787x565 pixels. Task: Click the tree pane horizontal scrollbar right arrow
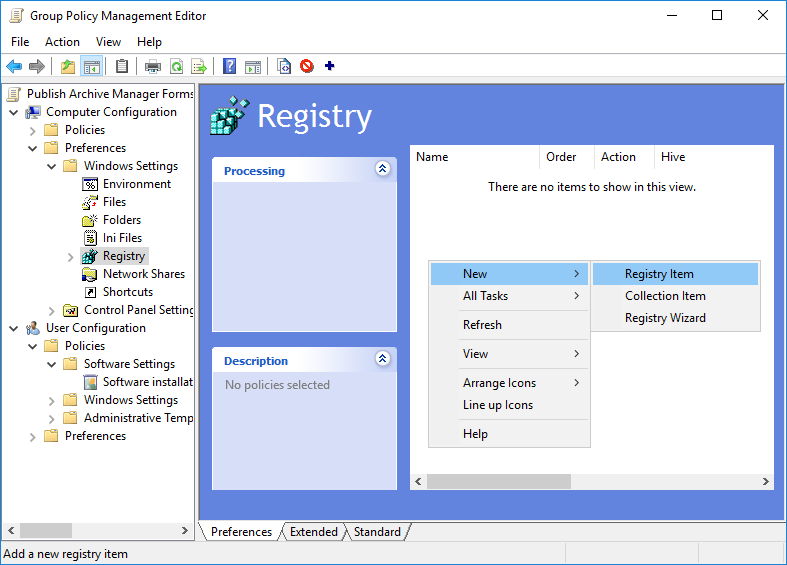click(x=185, y=530)
